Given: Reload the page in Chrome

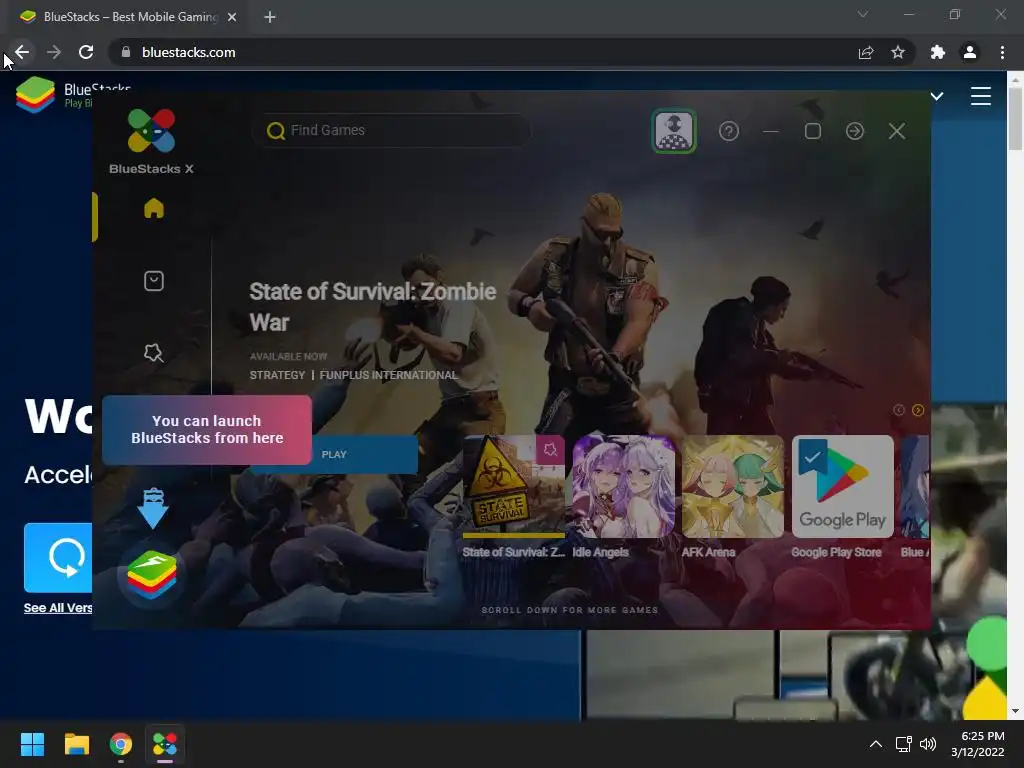Looking at the screenshot, I should click(x=86, y=52).
